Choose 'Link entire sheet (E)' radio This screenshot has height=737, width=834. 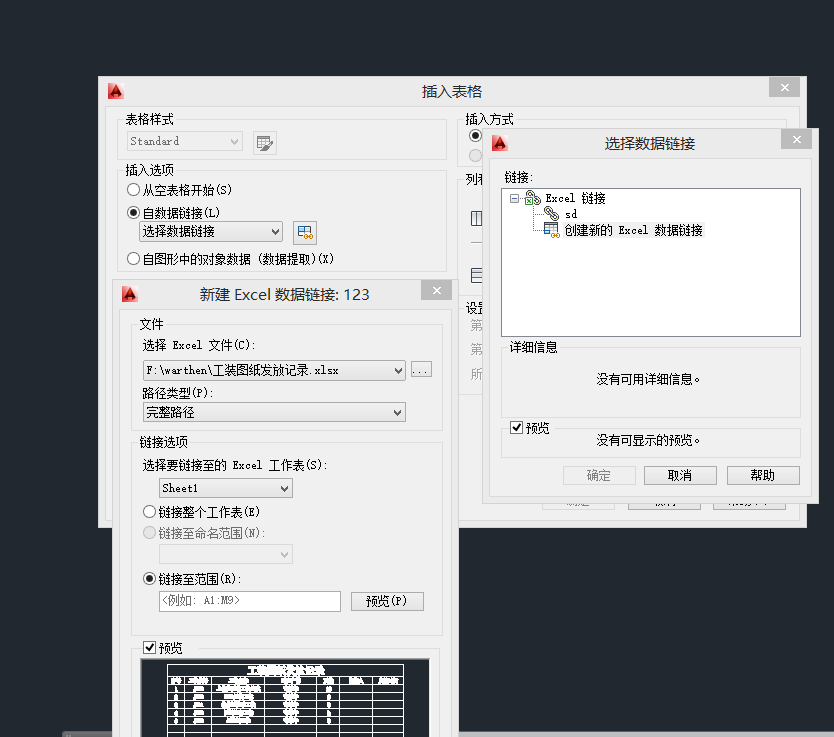pyautogui.click(x=149, y=512)
